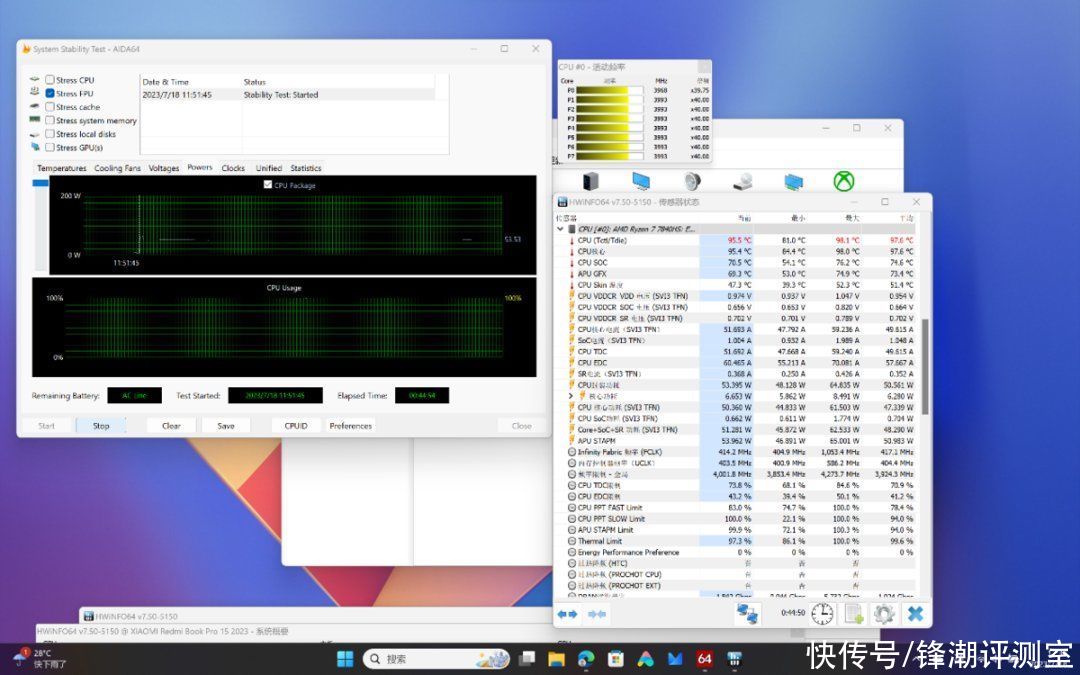The image size is (1080, 675).
Task: Switch to the Unified tab
Action: [269, 168]
